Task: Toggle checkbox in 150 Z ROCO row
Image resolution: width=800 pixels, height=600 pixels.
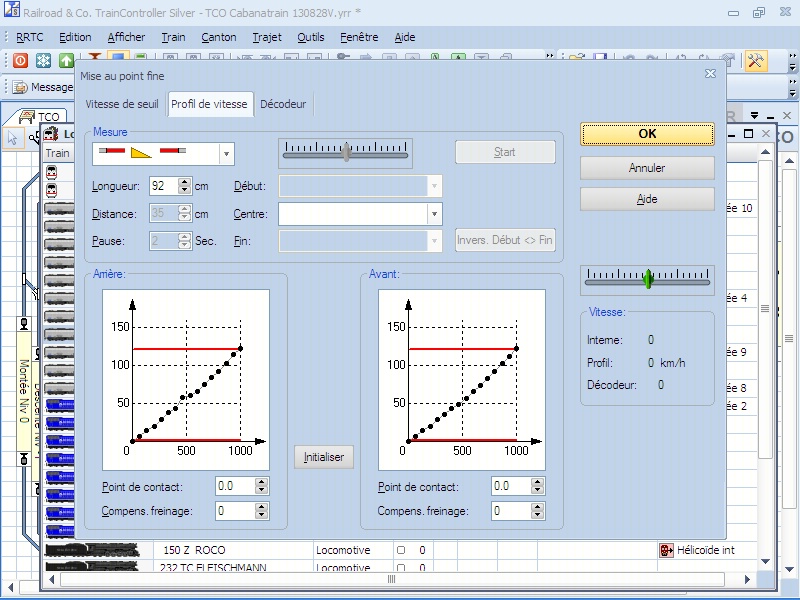Action: tap(401, 550)
